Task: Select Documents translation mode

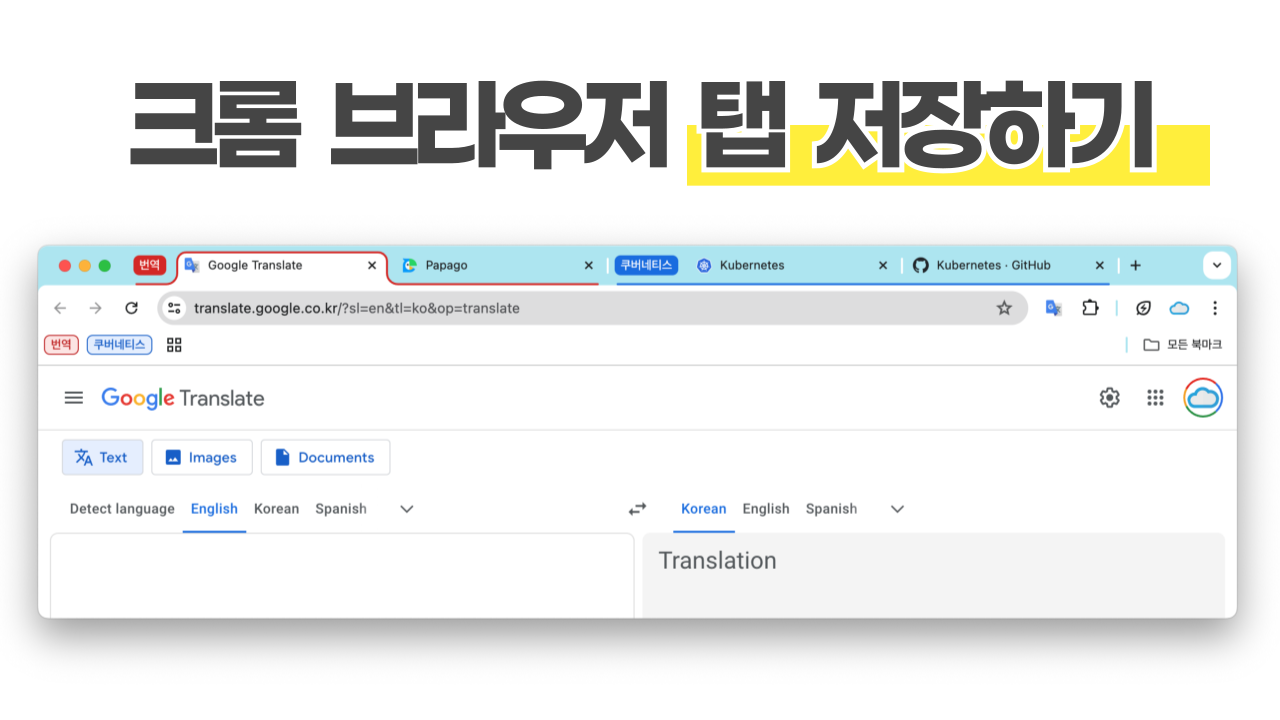Action: [325, 458]
